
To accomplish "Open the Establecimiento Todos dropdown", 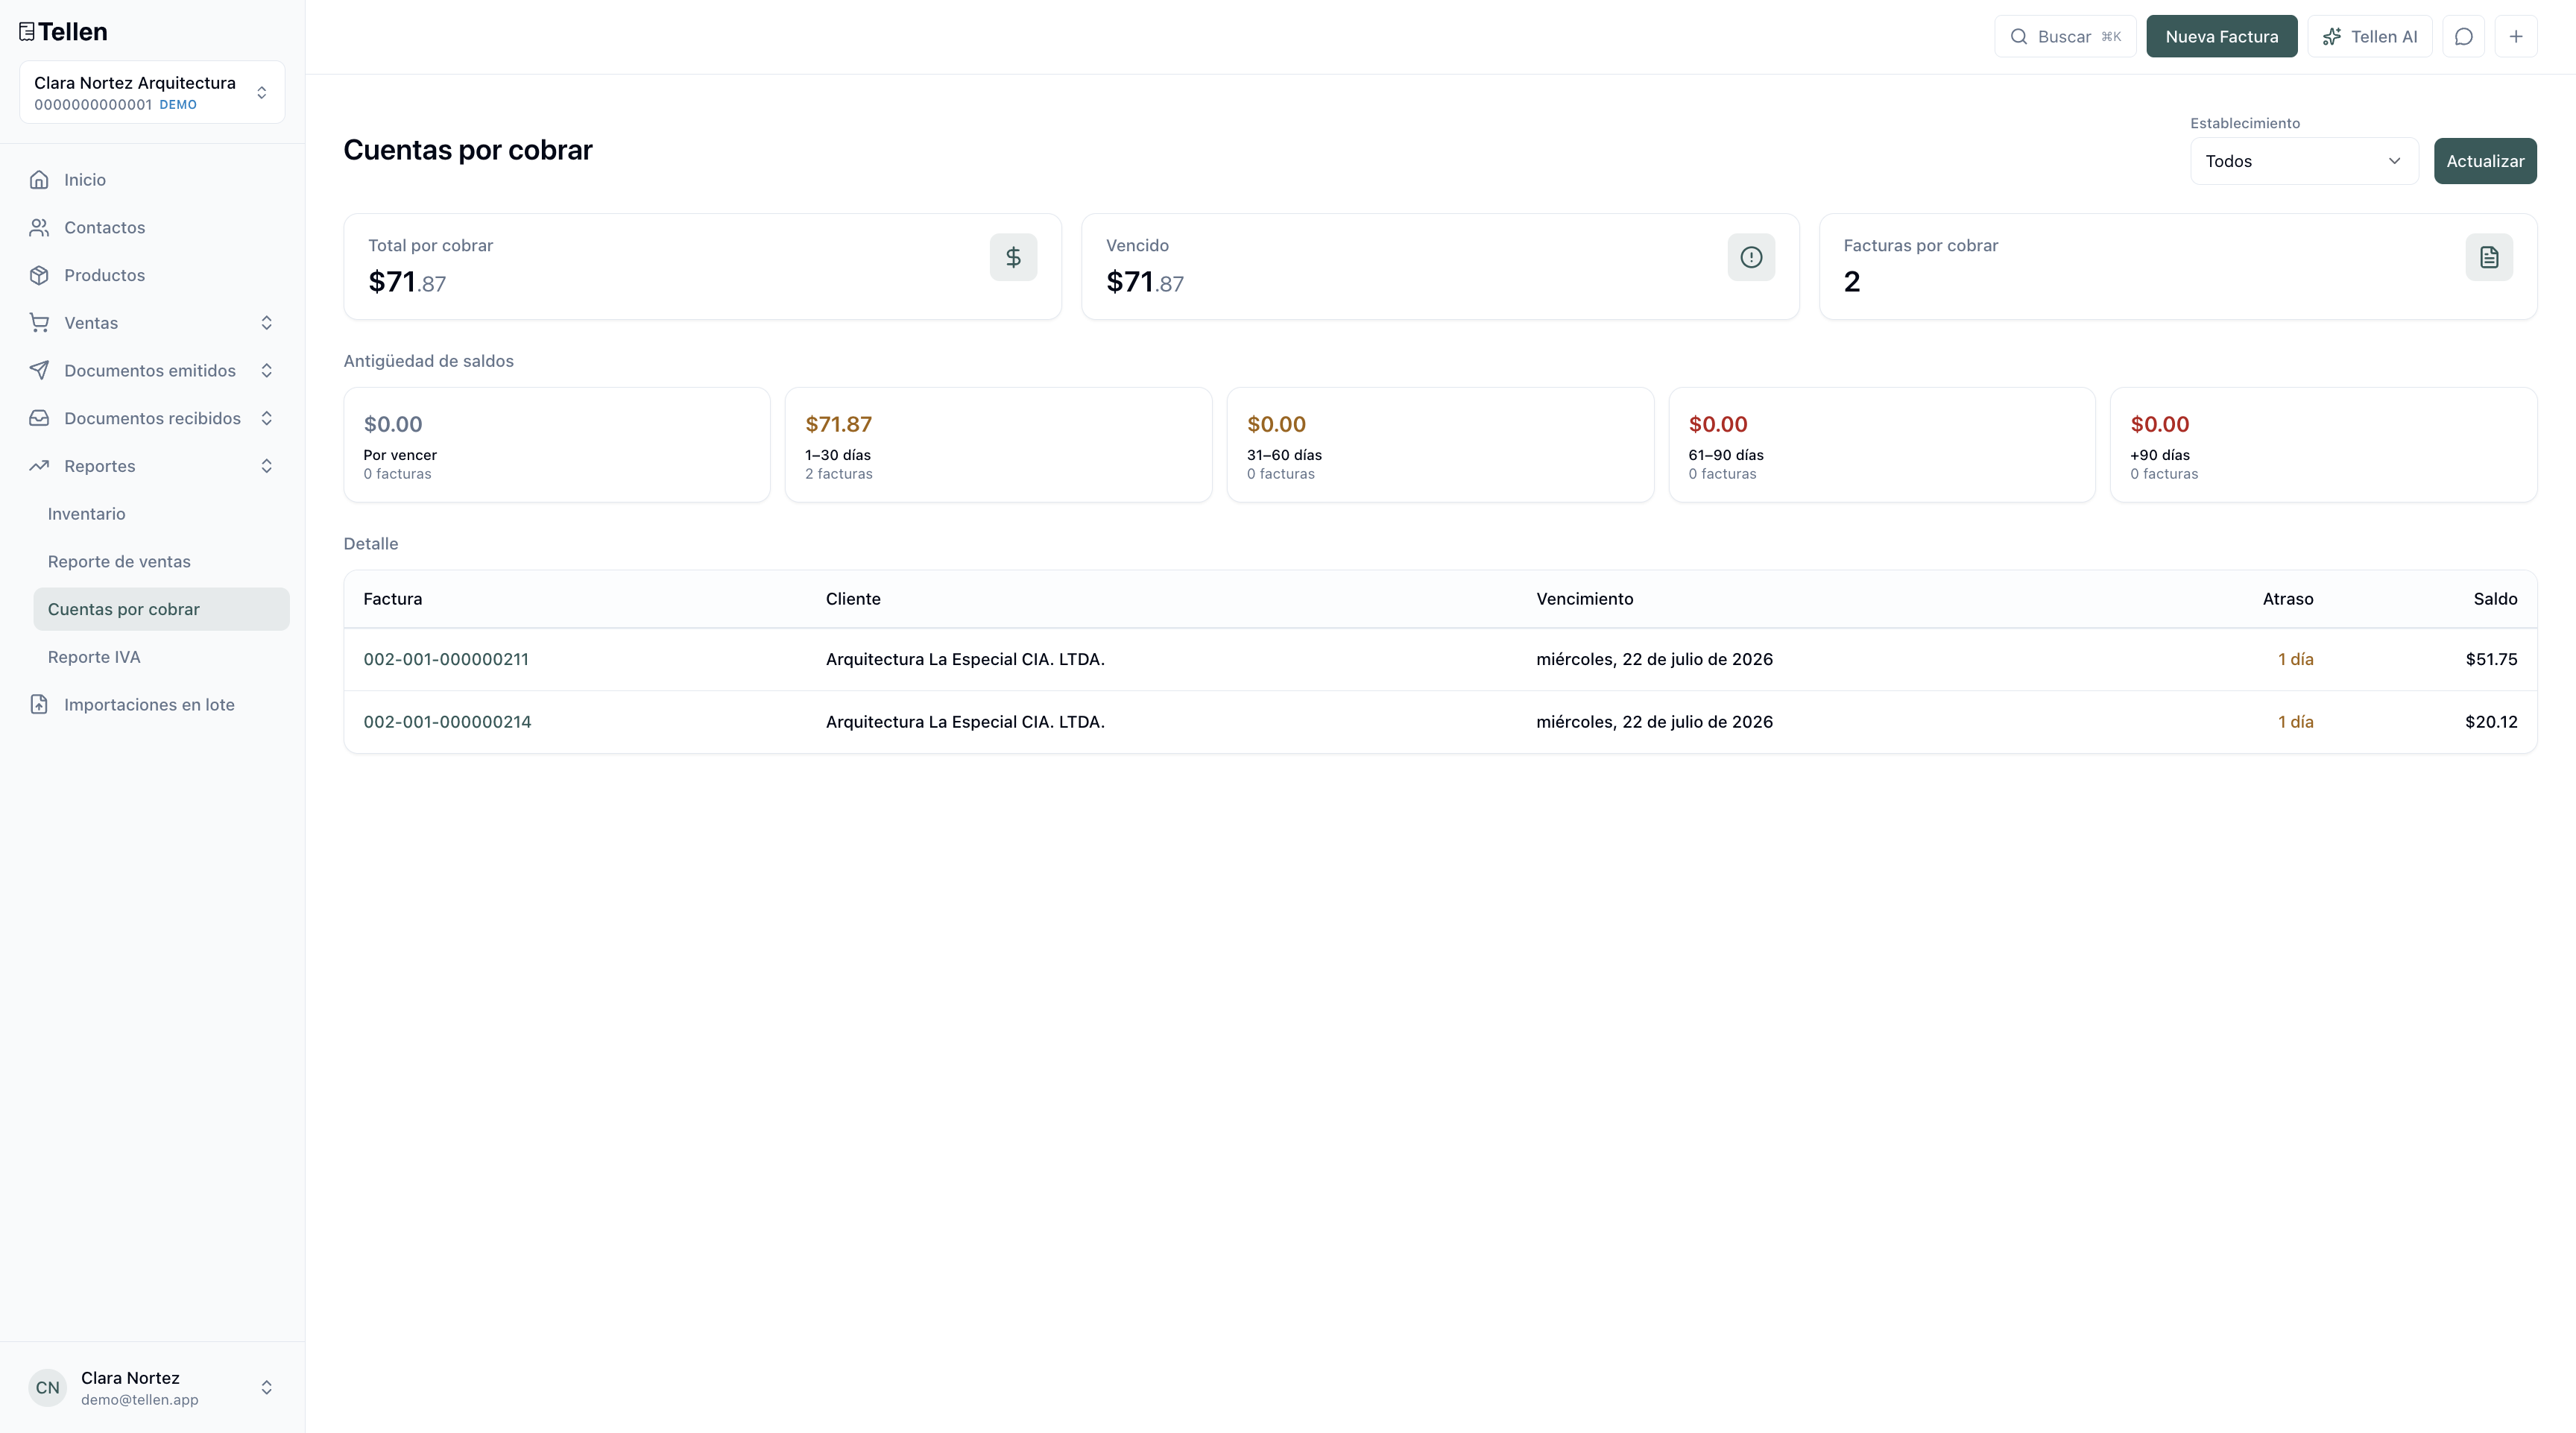I will click(x=2304, y=161).
